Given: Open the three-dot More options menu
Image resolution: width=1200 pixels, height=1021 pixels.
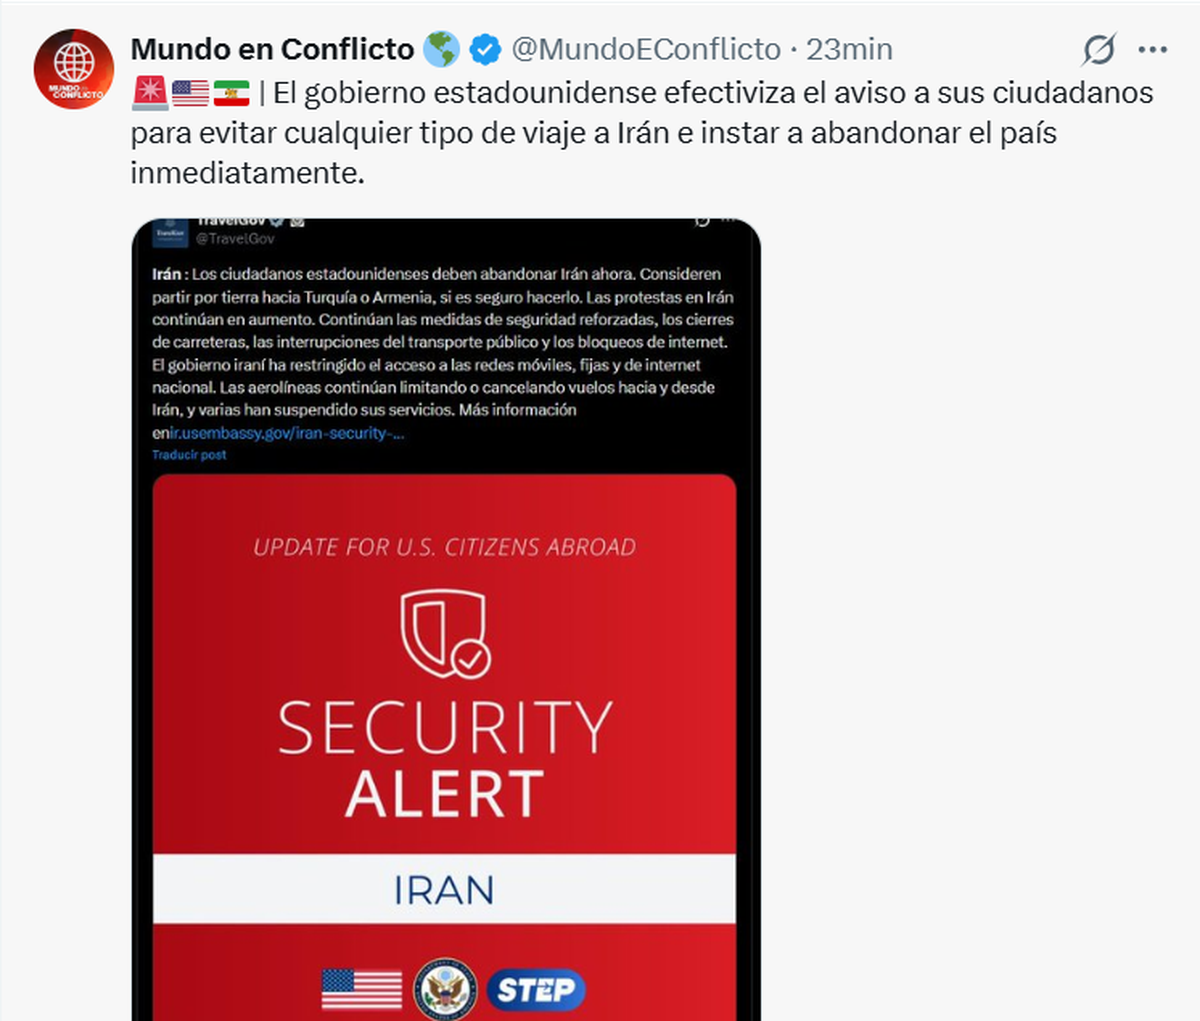Looking at the screenshot, I should coord(1152,49).
